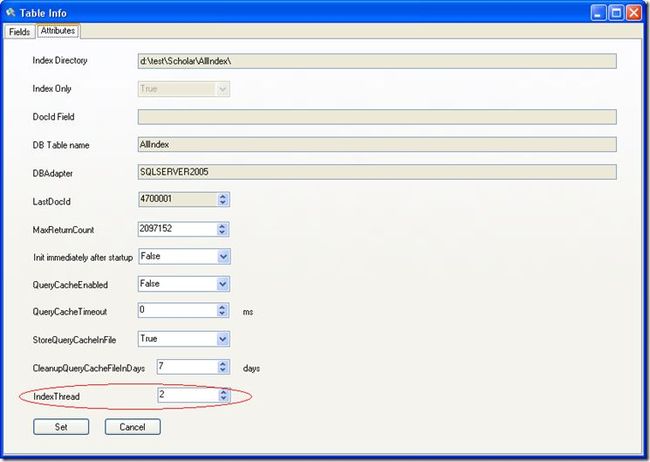Minimize the Table Info window
The height and width of the screenshot is (462, 650).
pyautogui.click(x=598, y=13)
